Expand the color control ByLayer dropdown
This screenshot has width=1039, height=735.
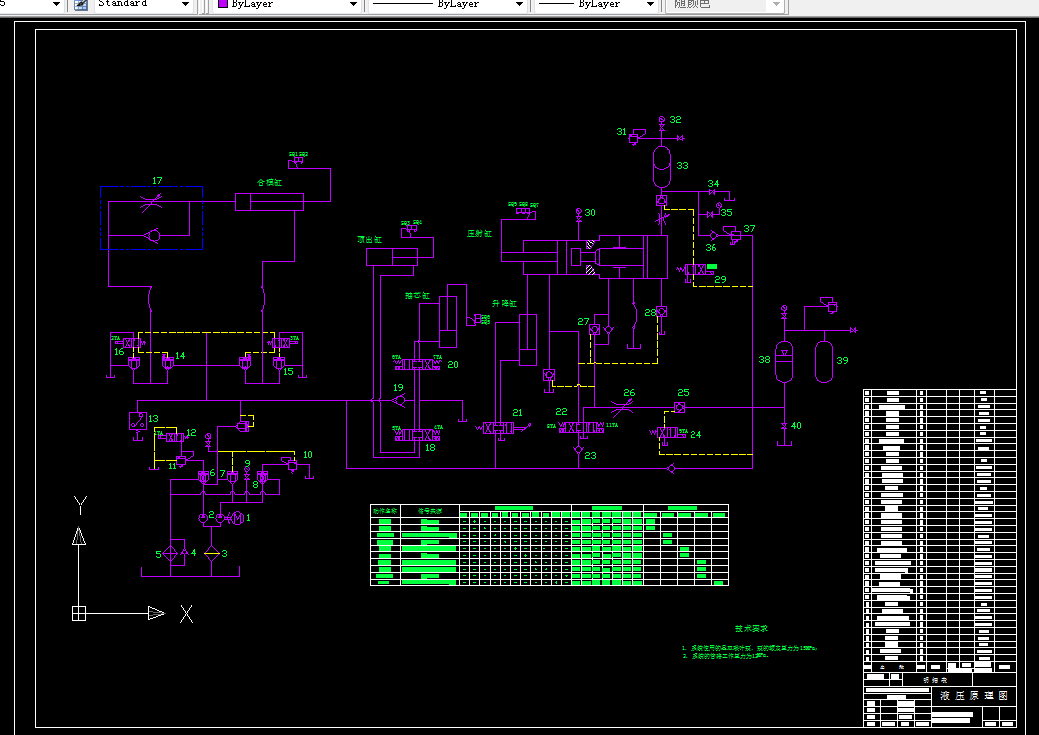(x=353, y=5)
